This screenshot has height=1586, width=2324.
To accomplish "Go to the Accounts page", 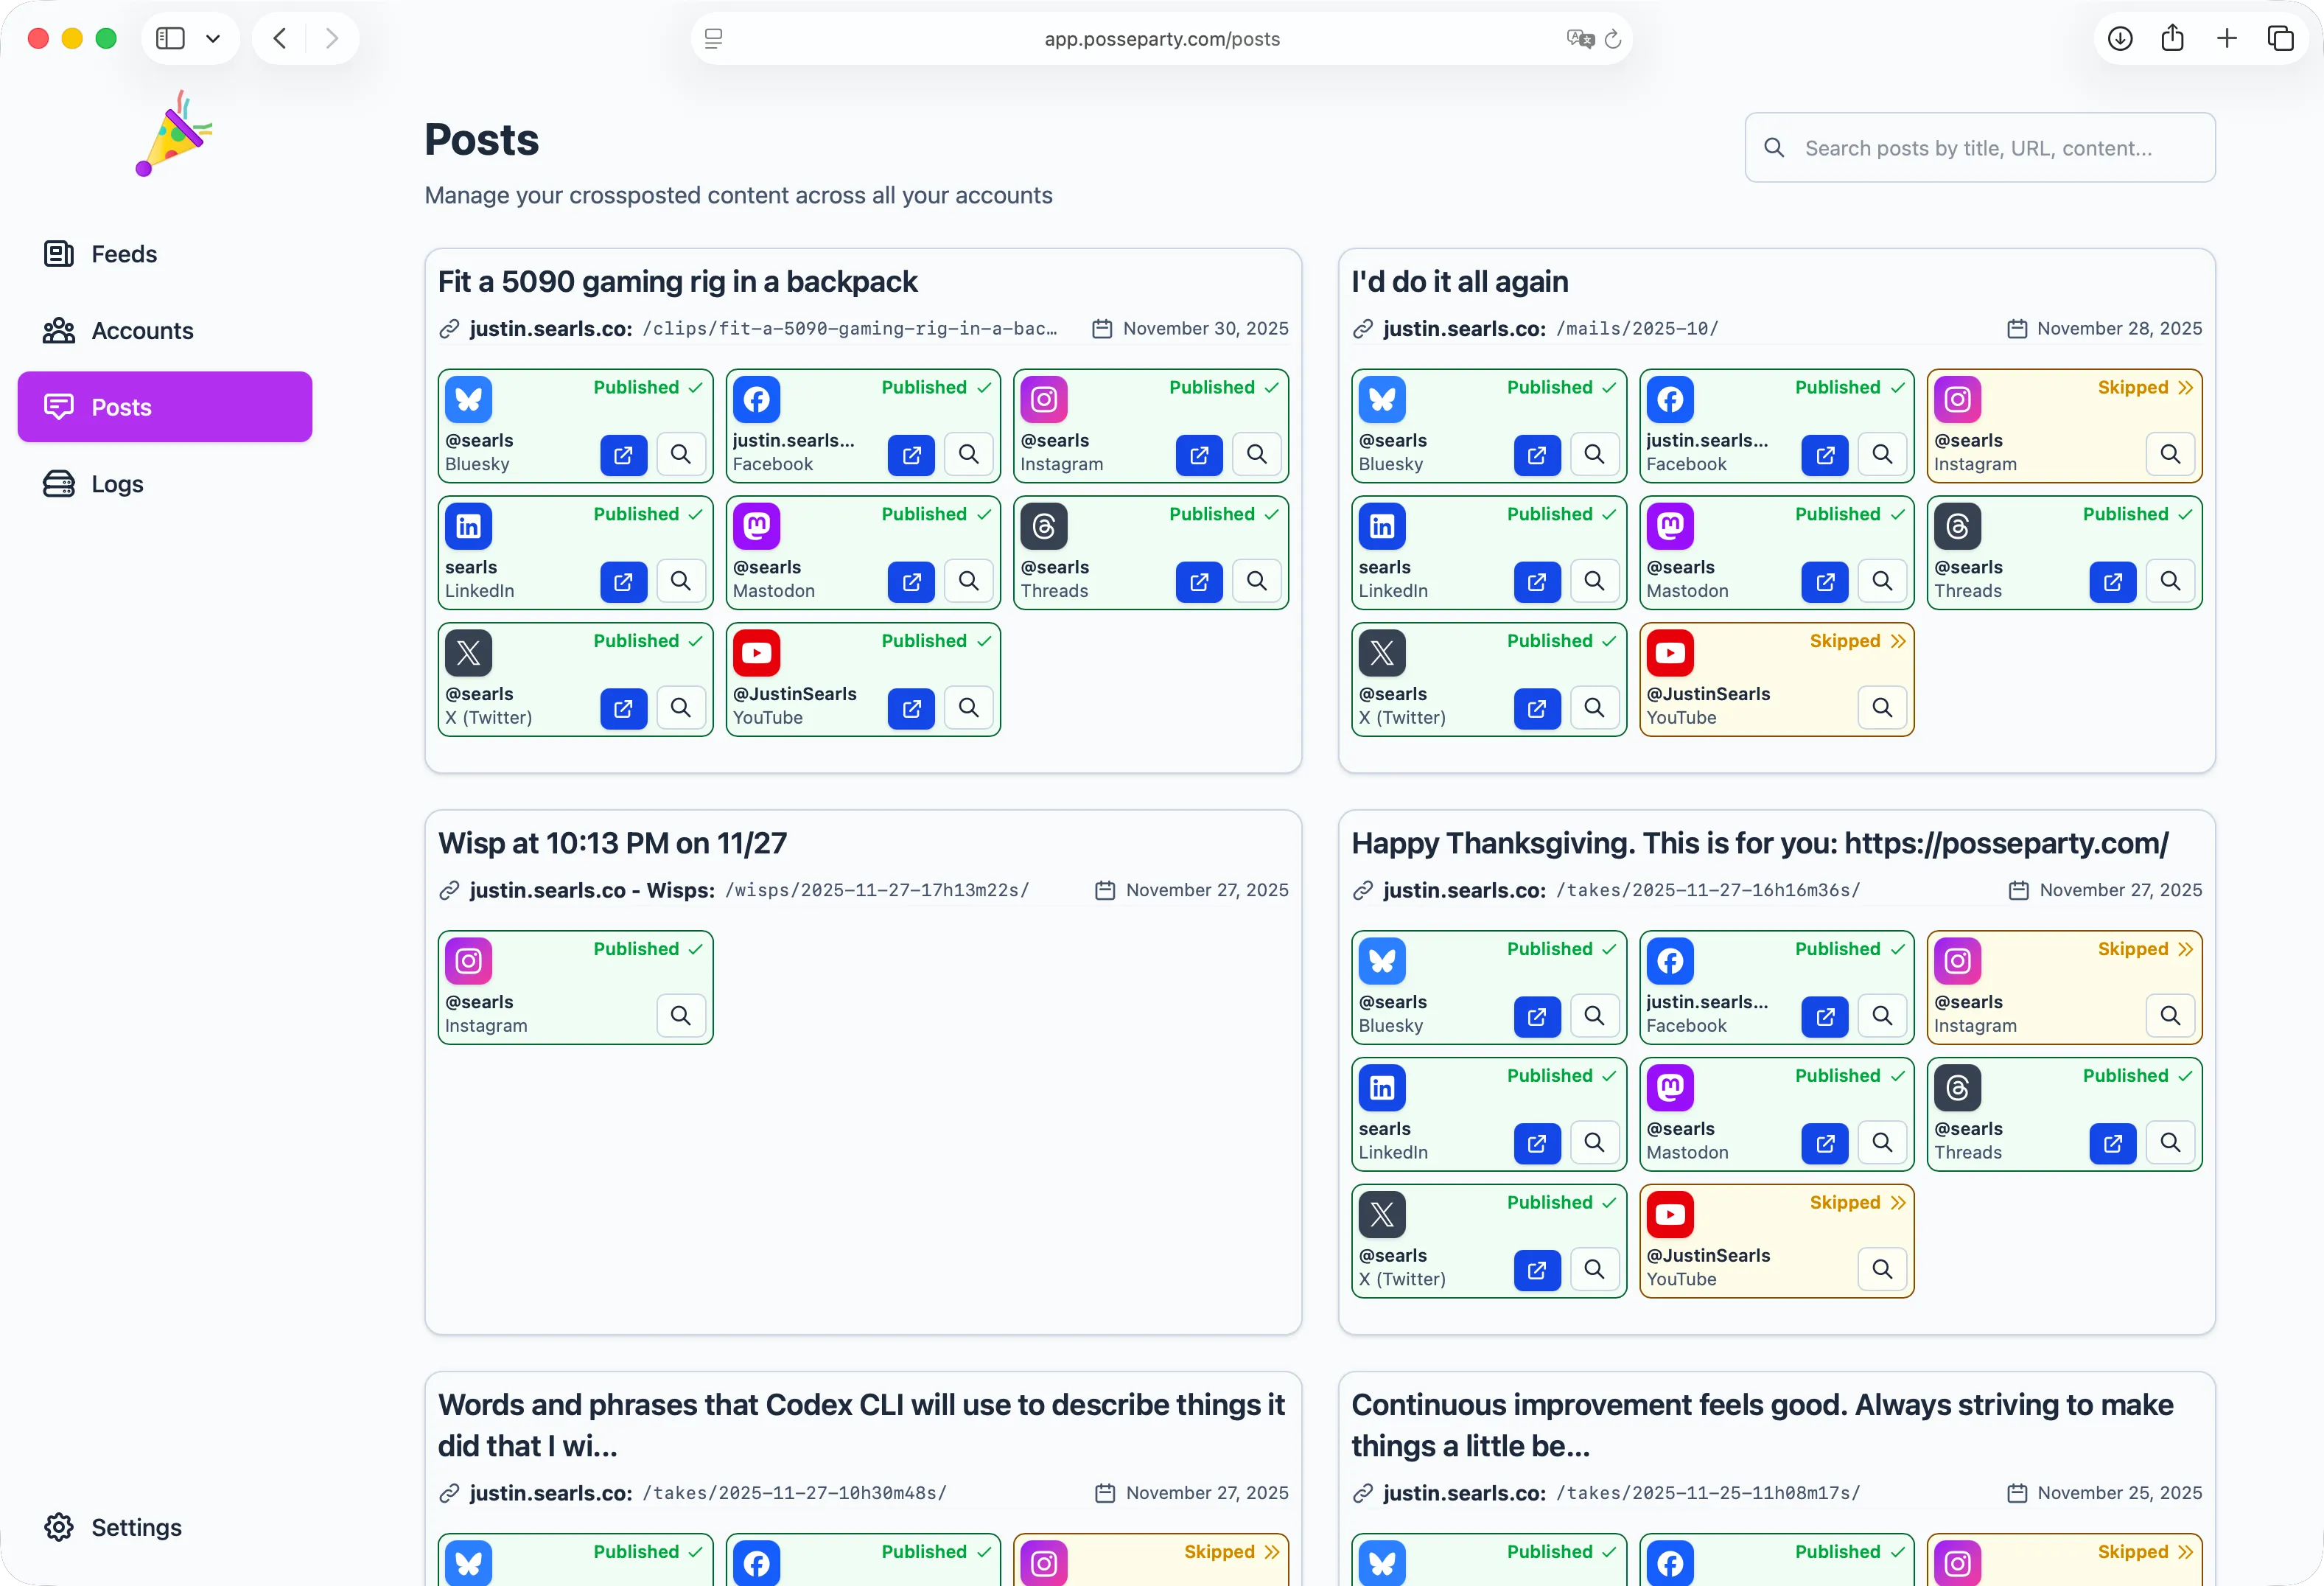I will [x=142, y=331].
